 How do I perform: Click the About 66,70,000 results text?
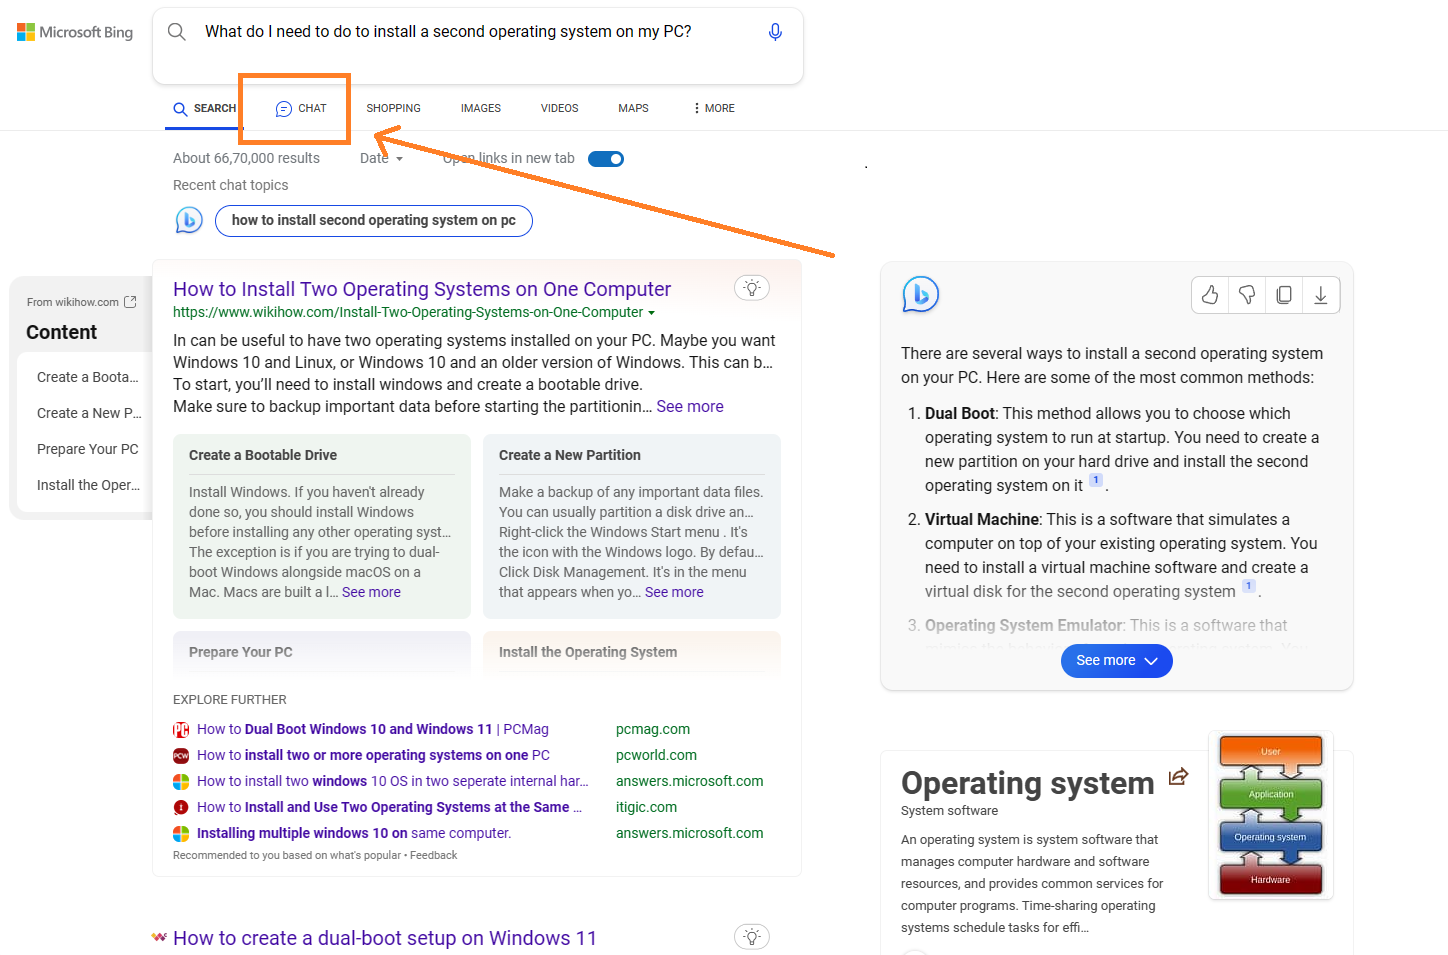246,158
